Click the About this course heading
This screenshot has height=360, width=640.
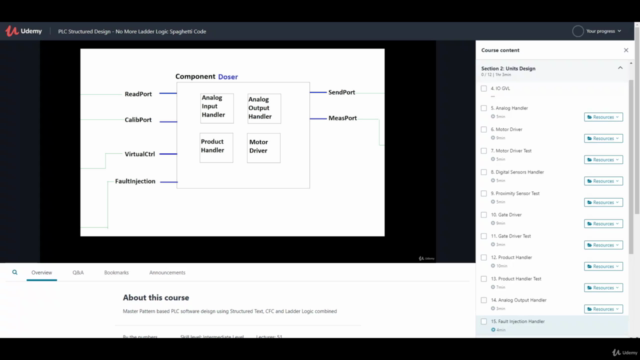[x=156, y=298]
